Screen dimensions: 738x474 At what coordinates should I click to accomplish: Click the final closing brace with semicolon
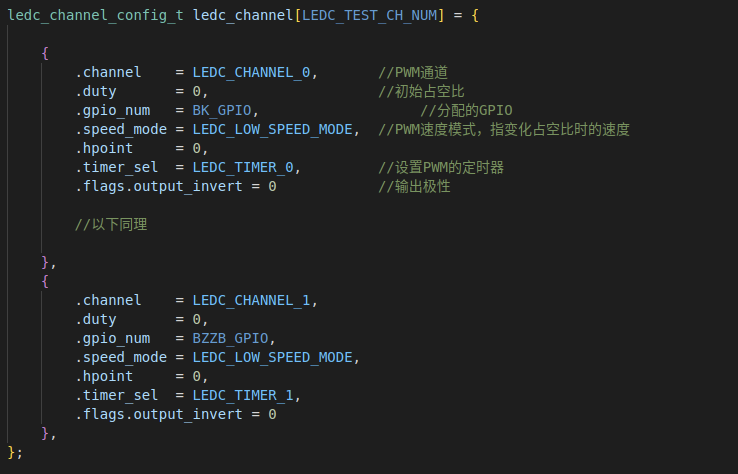(15, 452)
